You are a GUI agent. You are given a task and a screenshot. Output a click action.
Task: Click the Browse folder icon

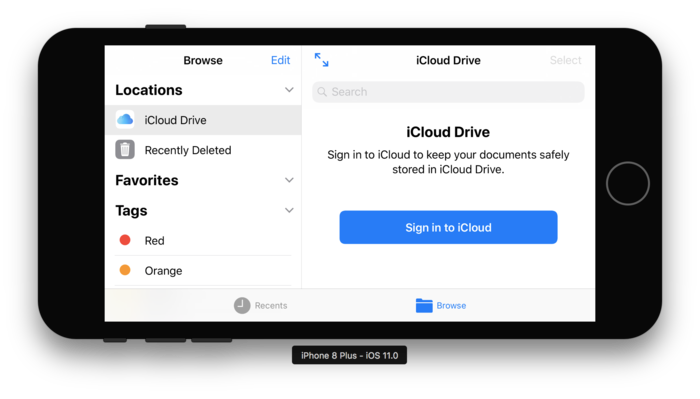(424, 305)
